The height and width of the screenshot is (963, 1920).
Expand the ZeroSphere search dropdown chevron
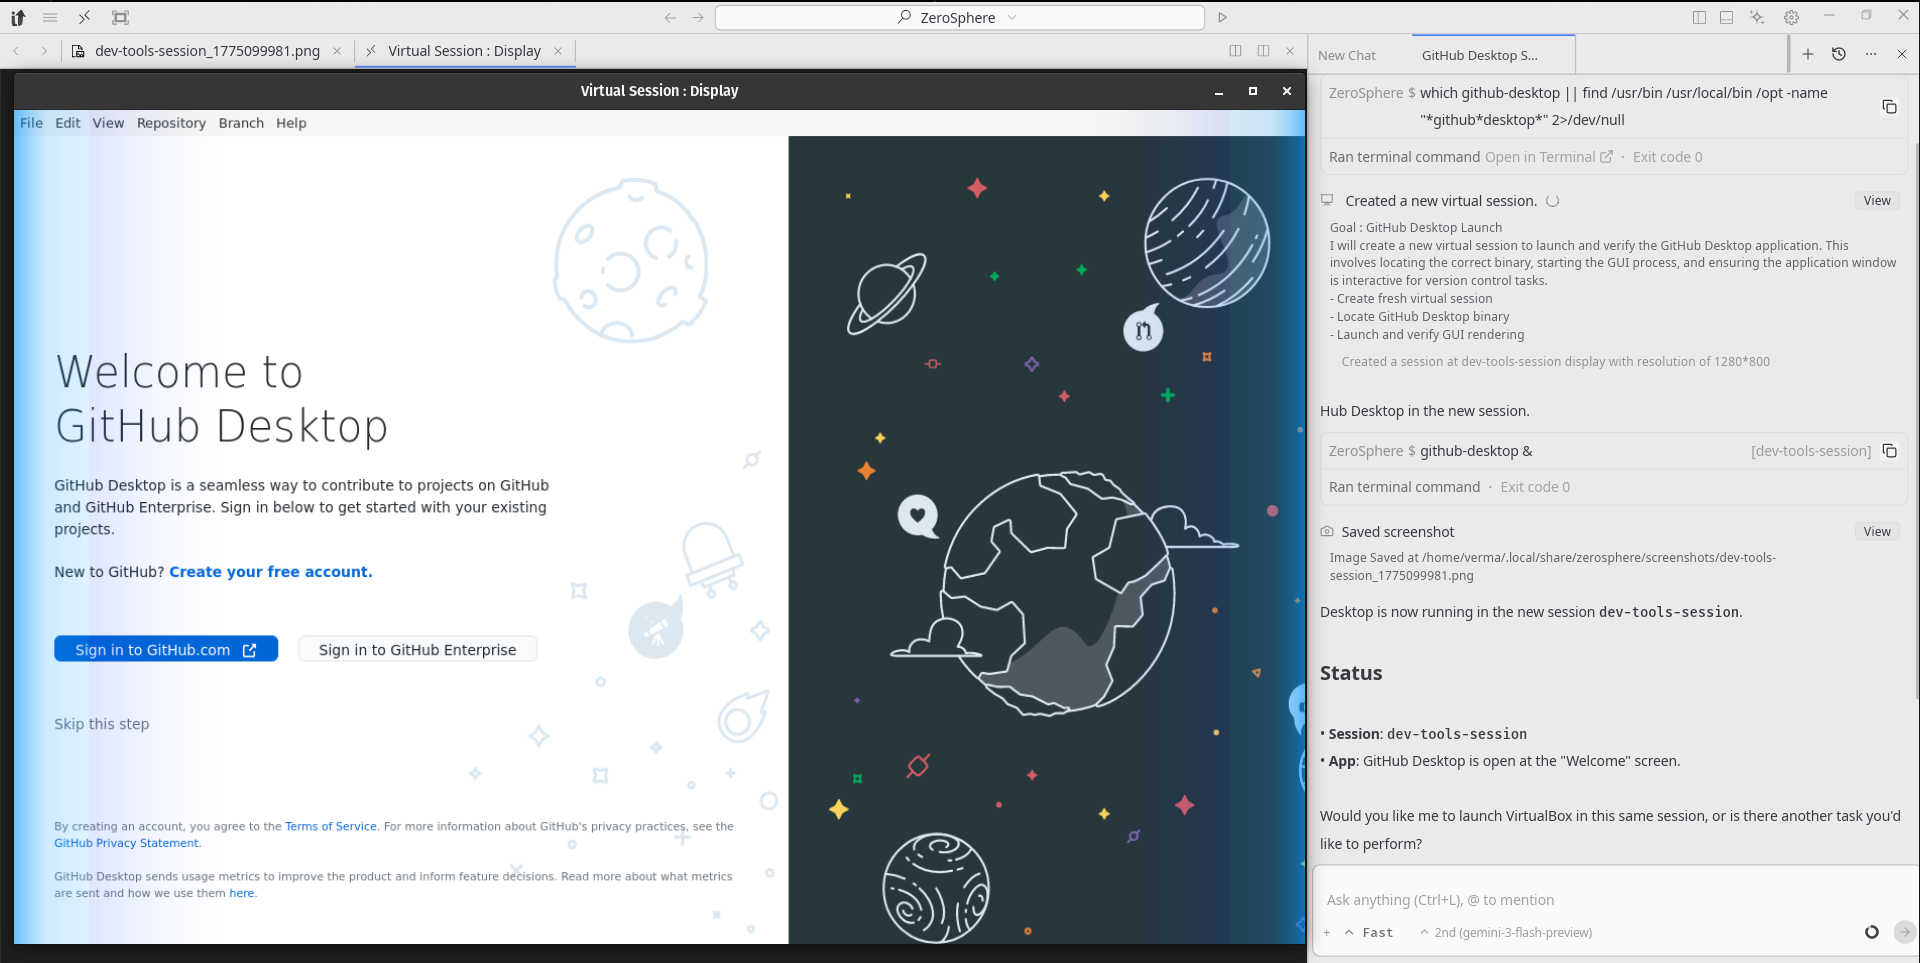click(x=1012, y=17)
